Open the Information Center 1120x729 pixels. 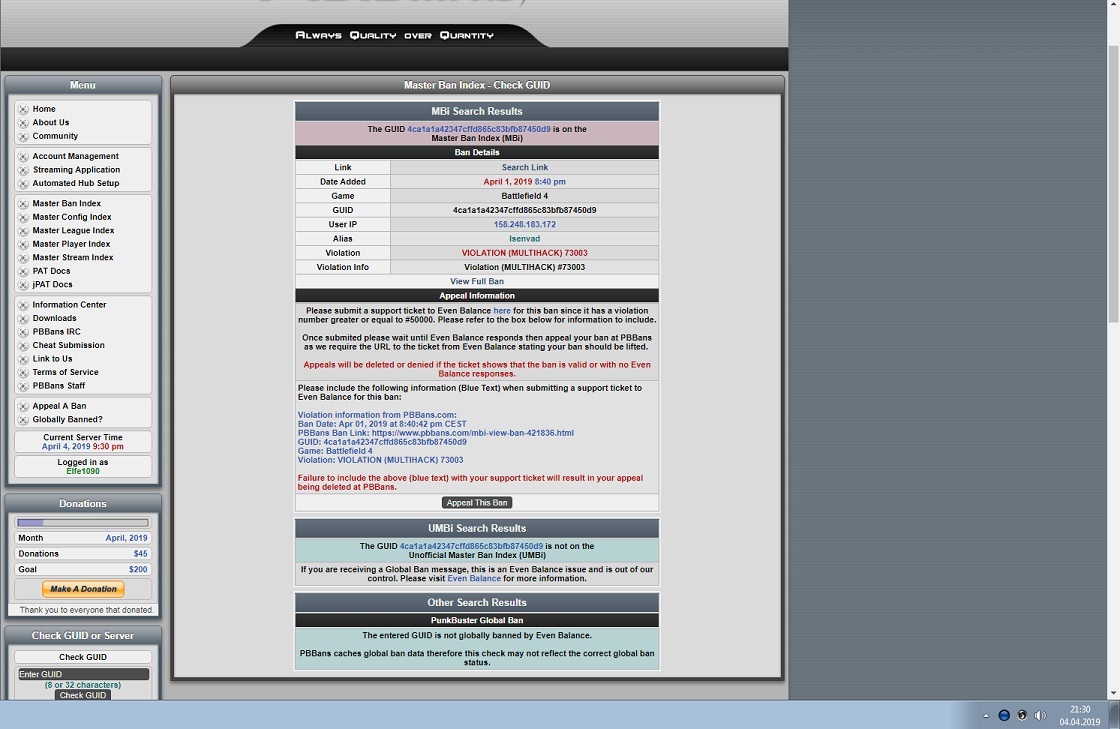69,305
